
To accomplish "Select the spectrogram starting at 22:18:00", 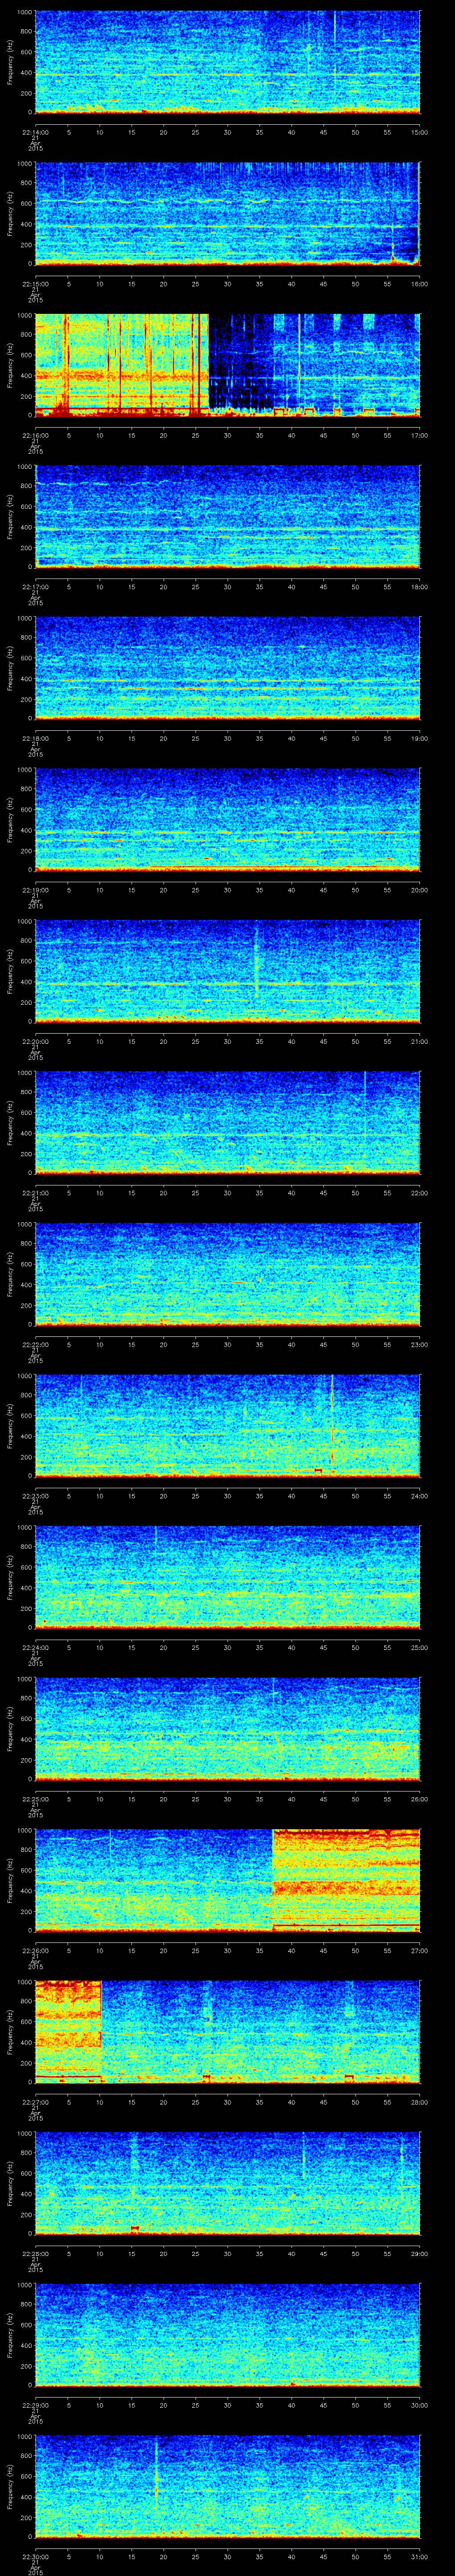I will coord(227,668).
